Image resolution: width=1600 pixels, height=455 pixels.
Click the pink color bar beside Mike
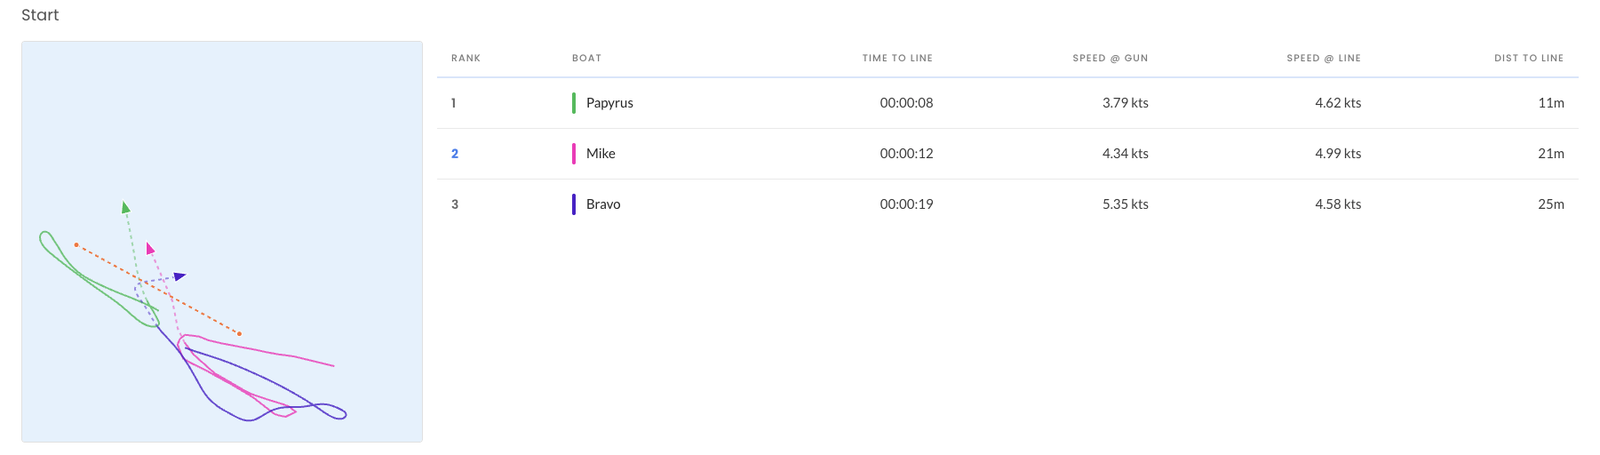click(573, 154)
